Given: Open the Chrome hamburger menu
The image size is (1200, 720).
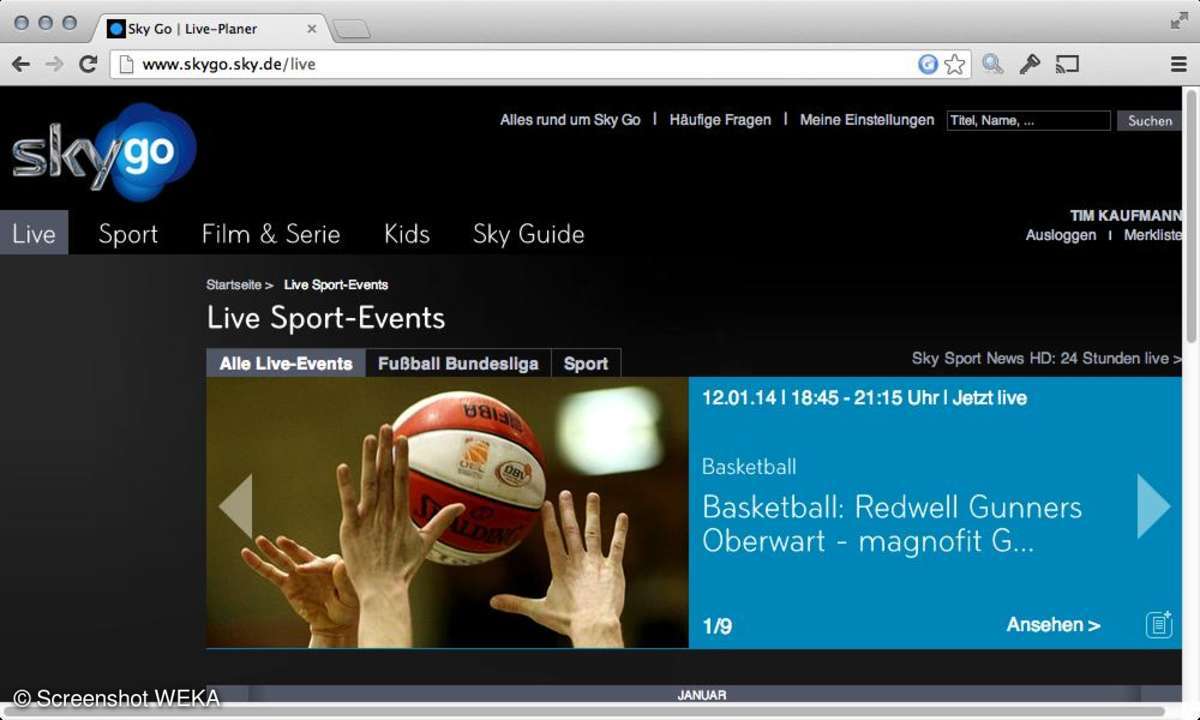Looking at the screenshot, I should pyautogui.click(x=1179, y=64).
